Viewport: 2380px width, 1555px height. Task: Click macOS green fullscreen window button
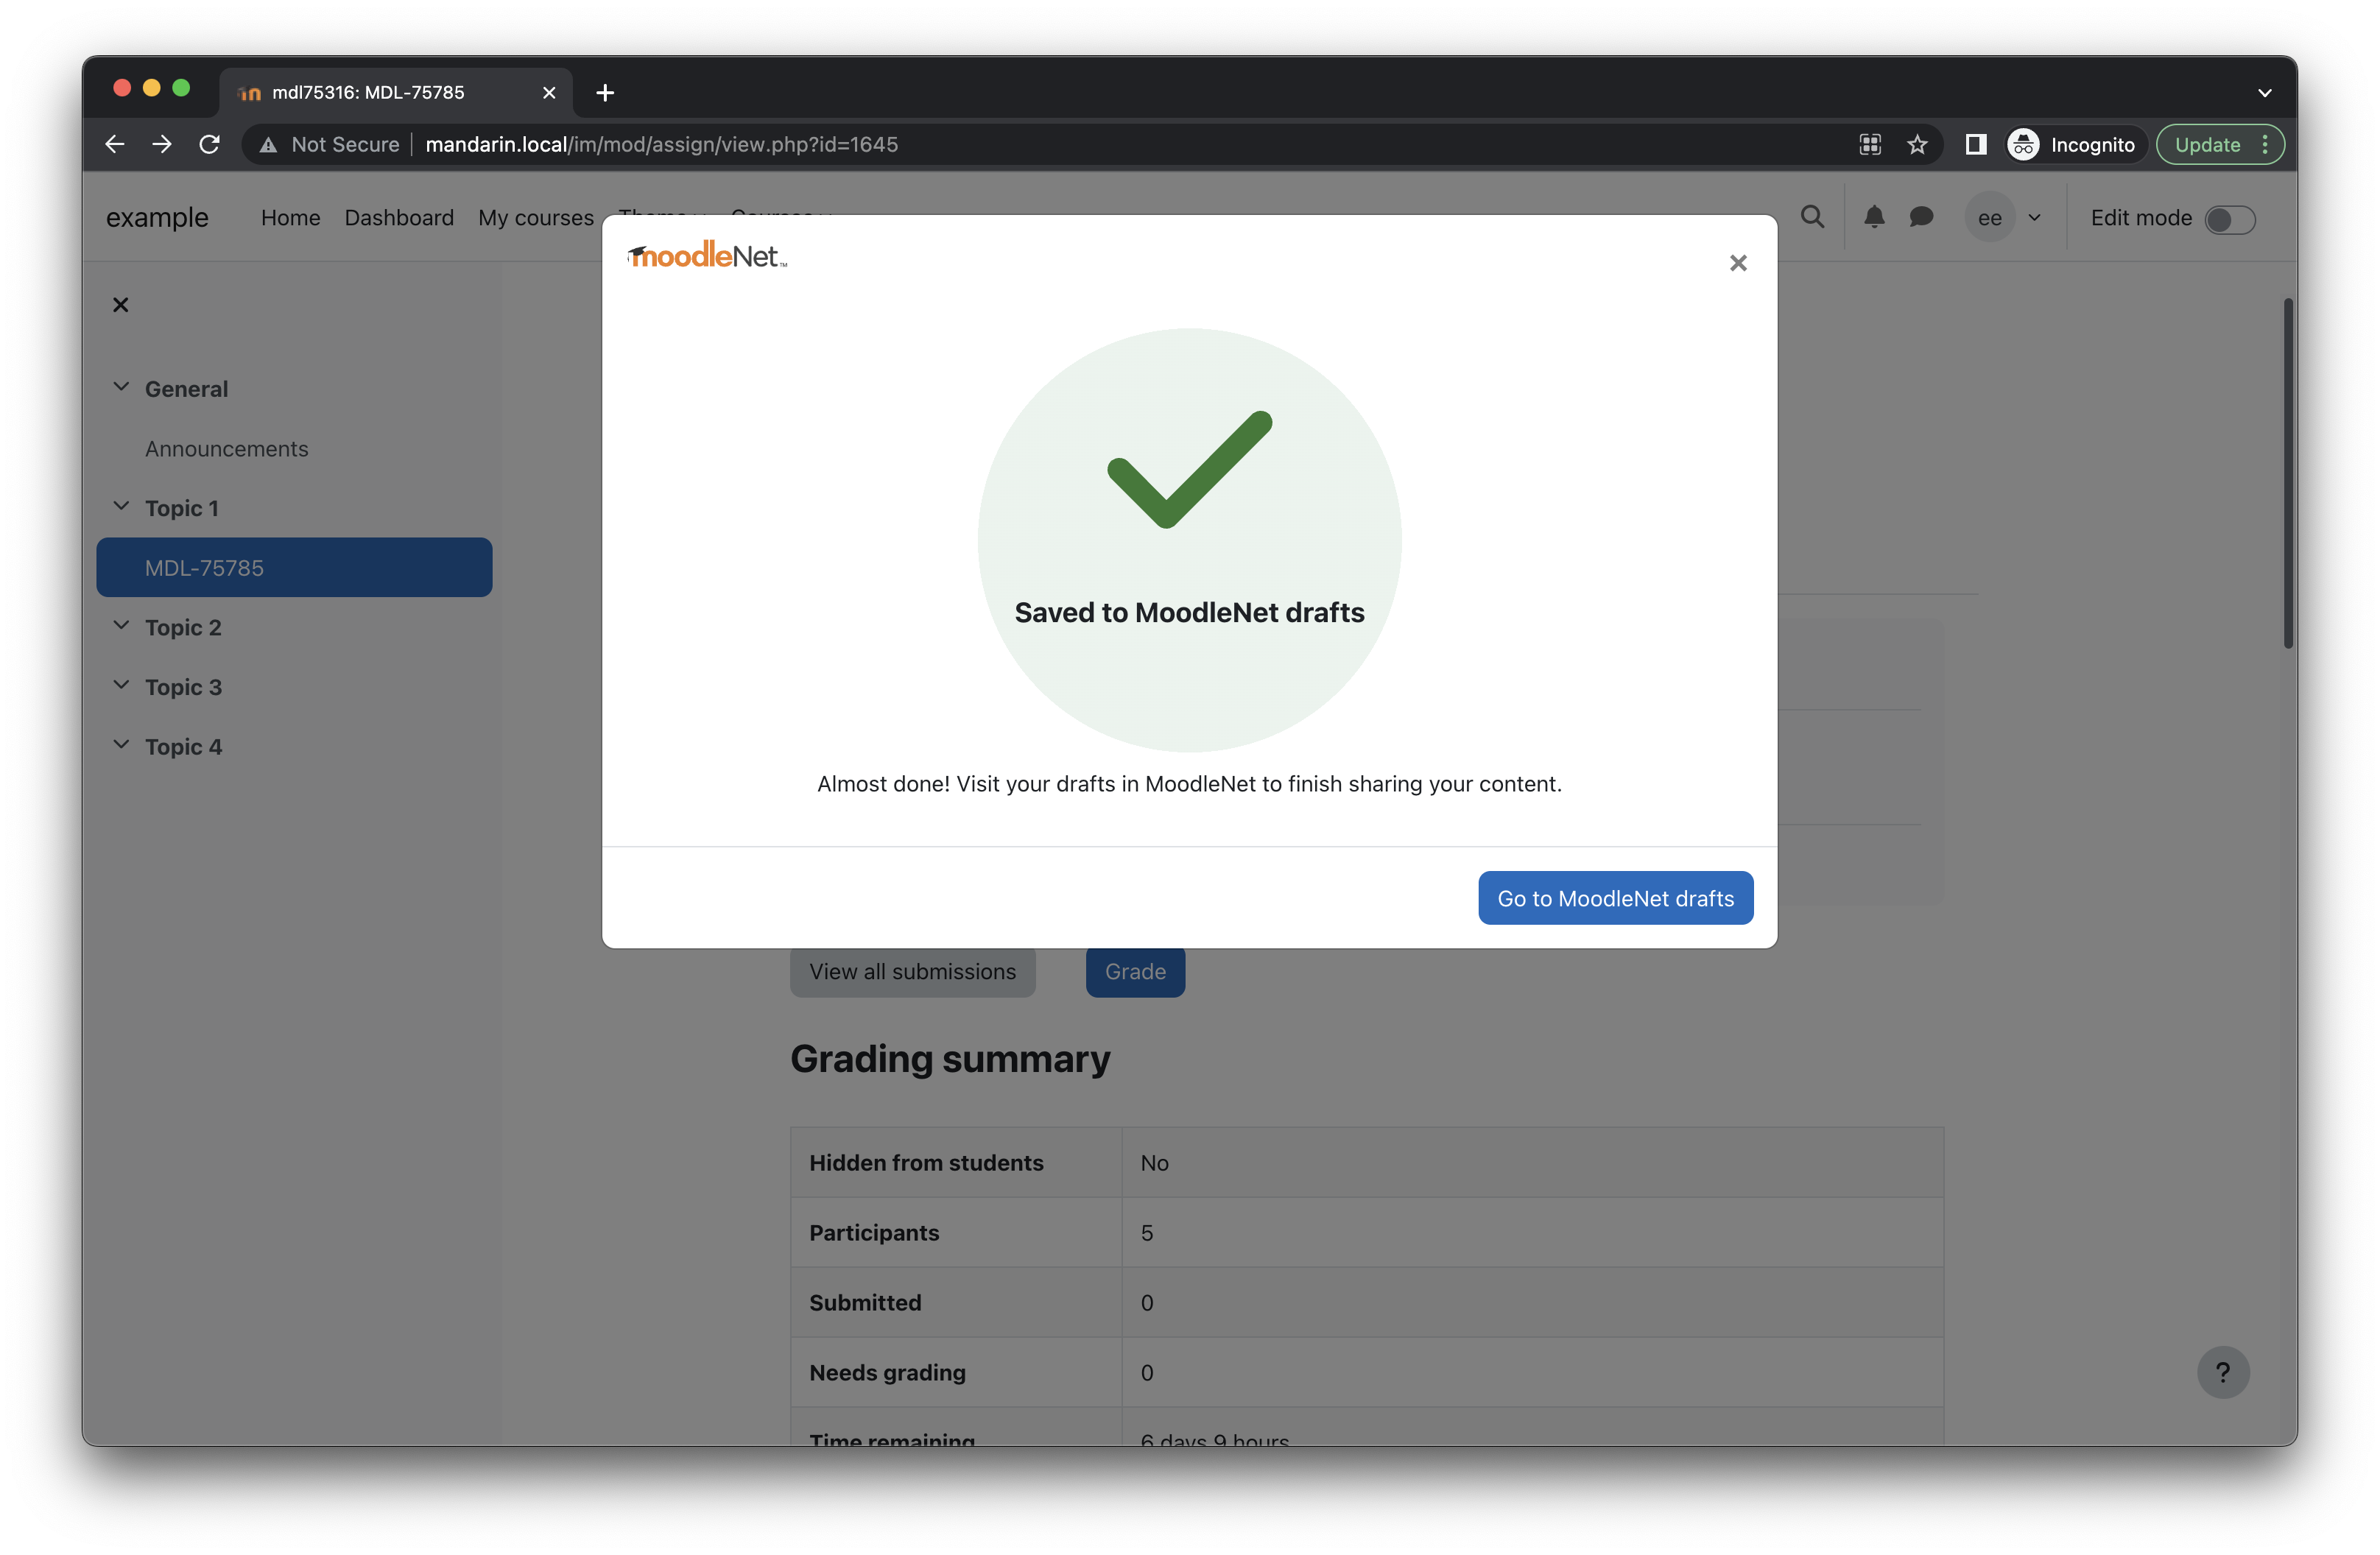click(181, 88)
